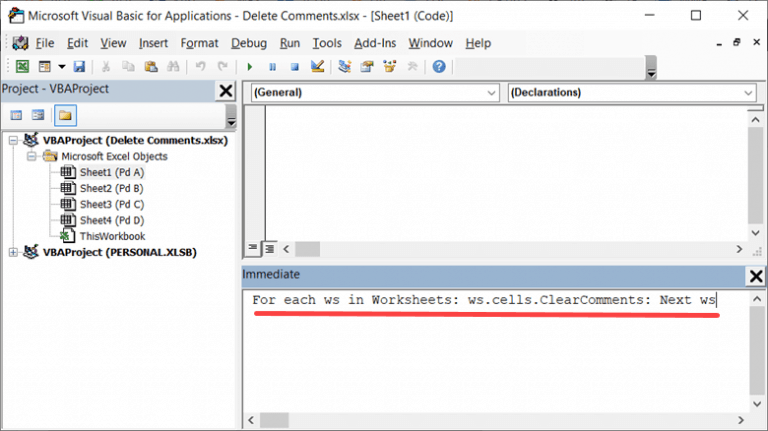This screenshot has width=768, height=431.
Task: Open the Insert object dropdown arrow
Action: click(62, 67)
